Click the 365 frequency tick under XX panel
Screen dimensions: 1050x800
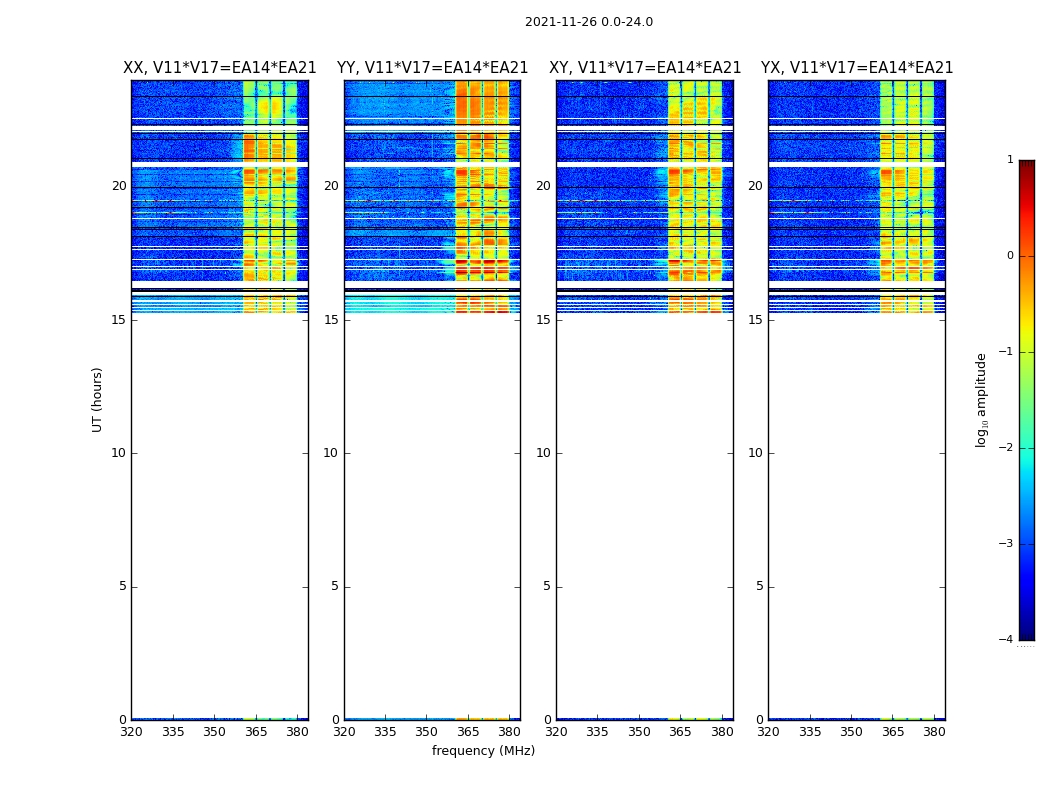click(256, 732)
